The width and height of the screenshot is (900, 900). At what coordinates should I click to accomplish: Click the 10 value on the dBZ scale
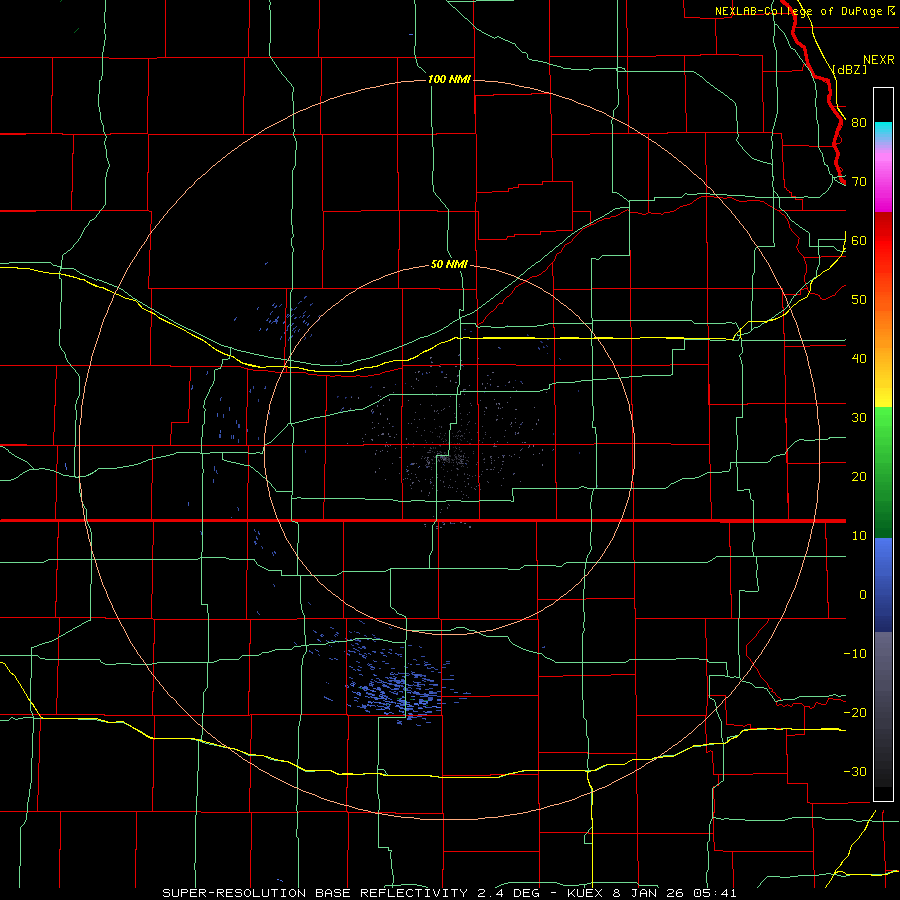[859, 536]
